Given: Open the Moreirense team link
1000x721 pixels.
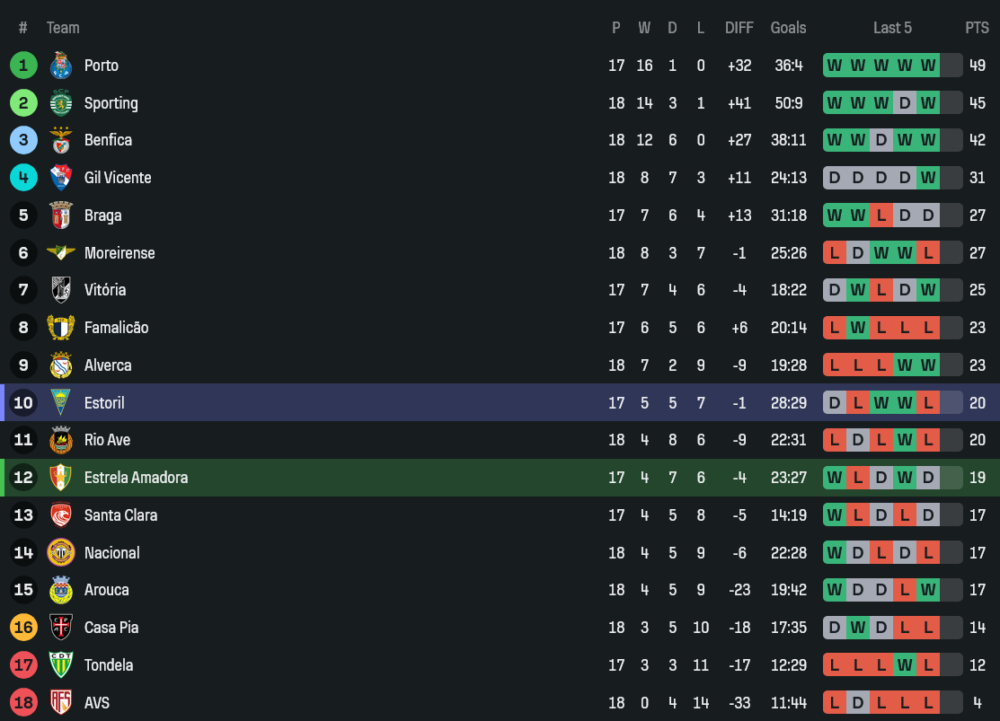Looking at the screenshot, I should [x=119, y=253].
